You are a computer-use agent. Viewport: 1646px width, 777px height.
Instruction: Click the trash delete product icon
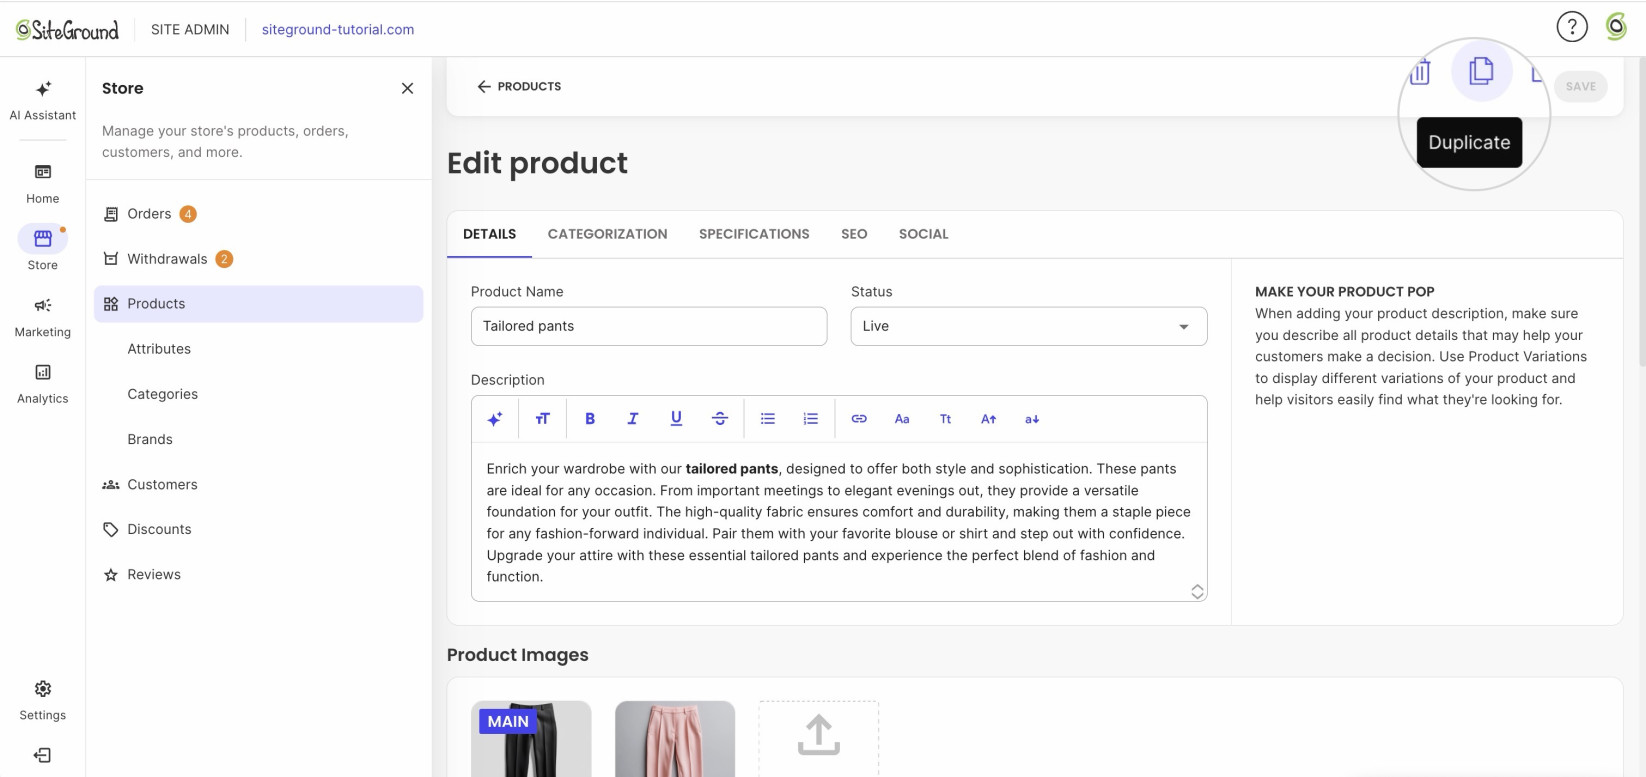(1420, 72)
